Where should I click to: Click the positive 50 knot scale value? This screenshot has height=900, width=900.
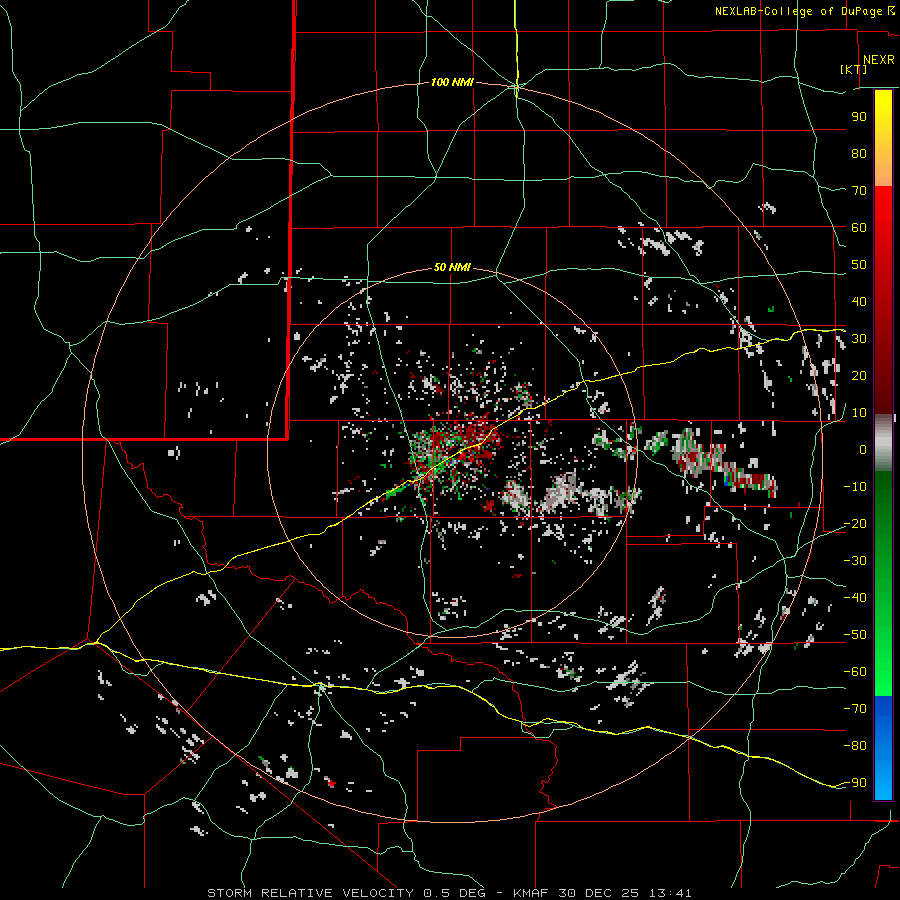click(x=859, y=265)
